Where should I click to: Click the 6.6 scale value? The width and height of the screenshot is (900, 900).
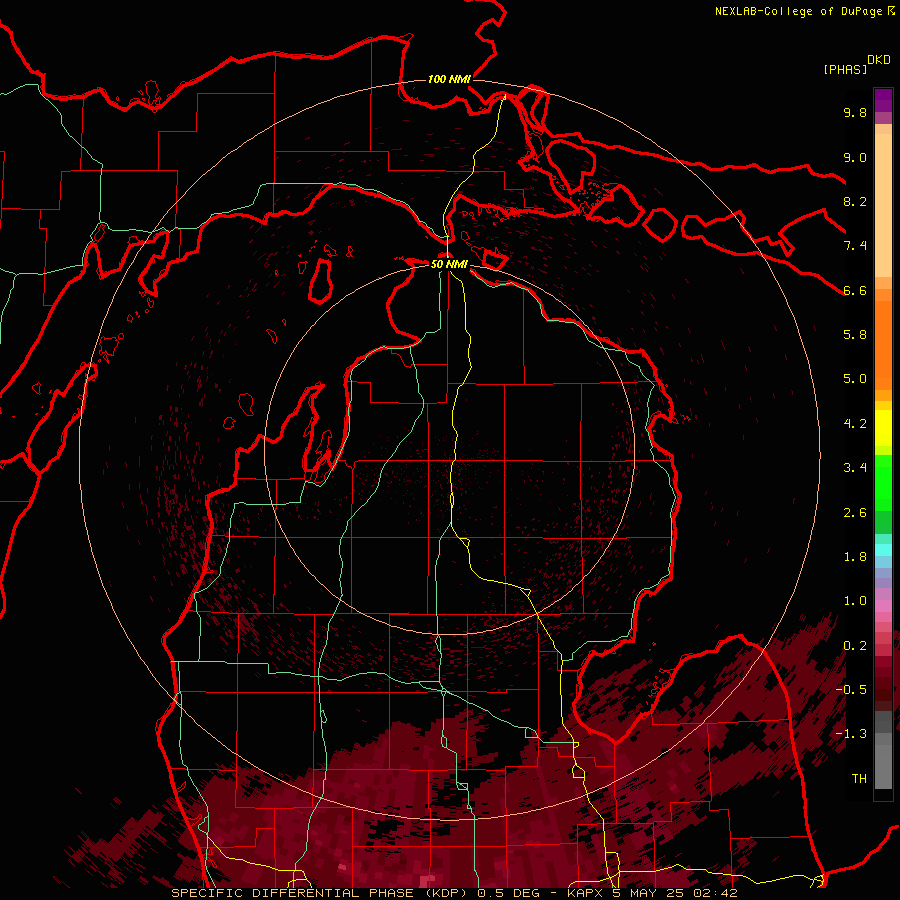[x=855, y=290]
